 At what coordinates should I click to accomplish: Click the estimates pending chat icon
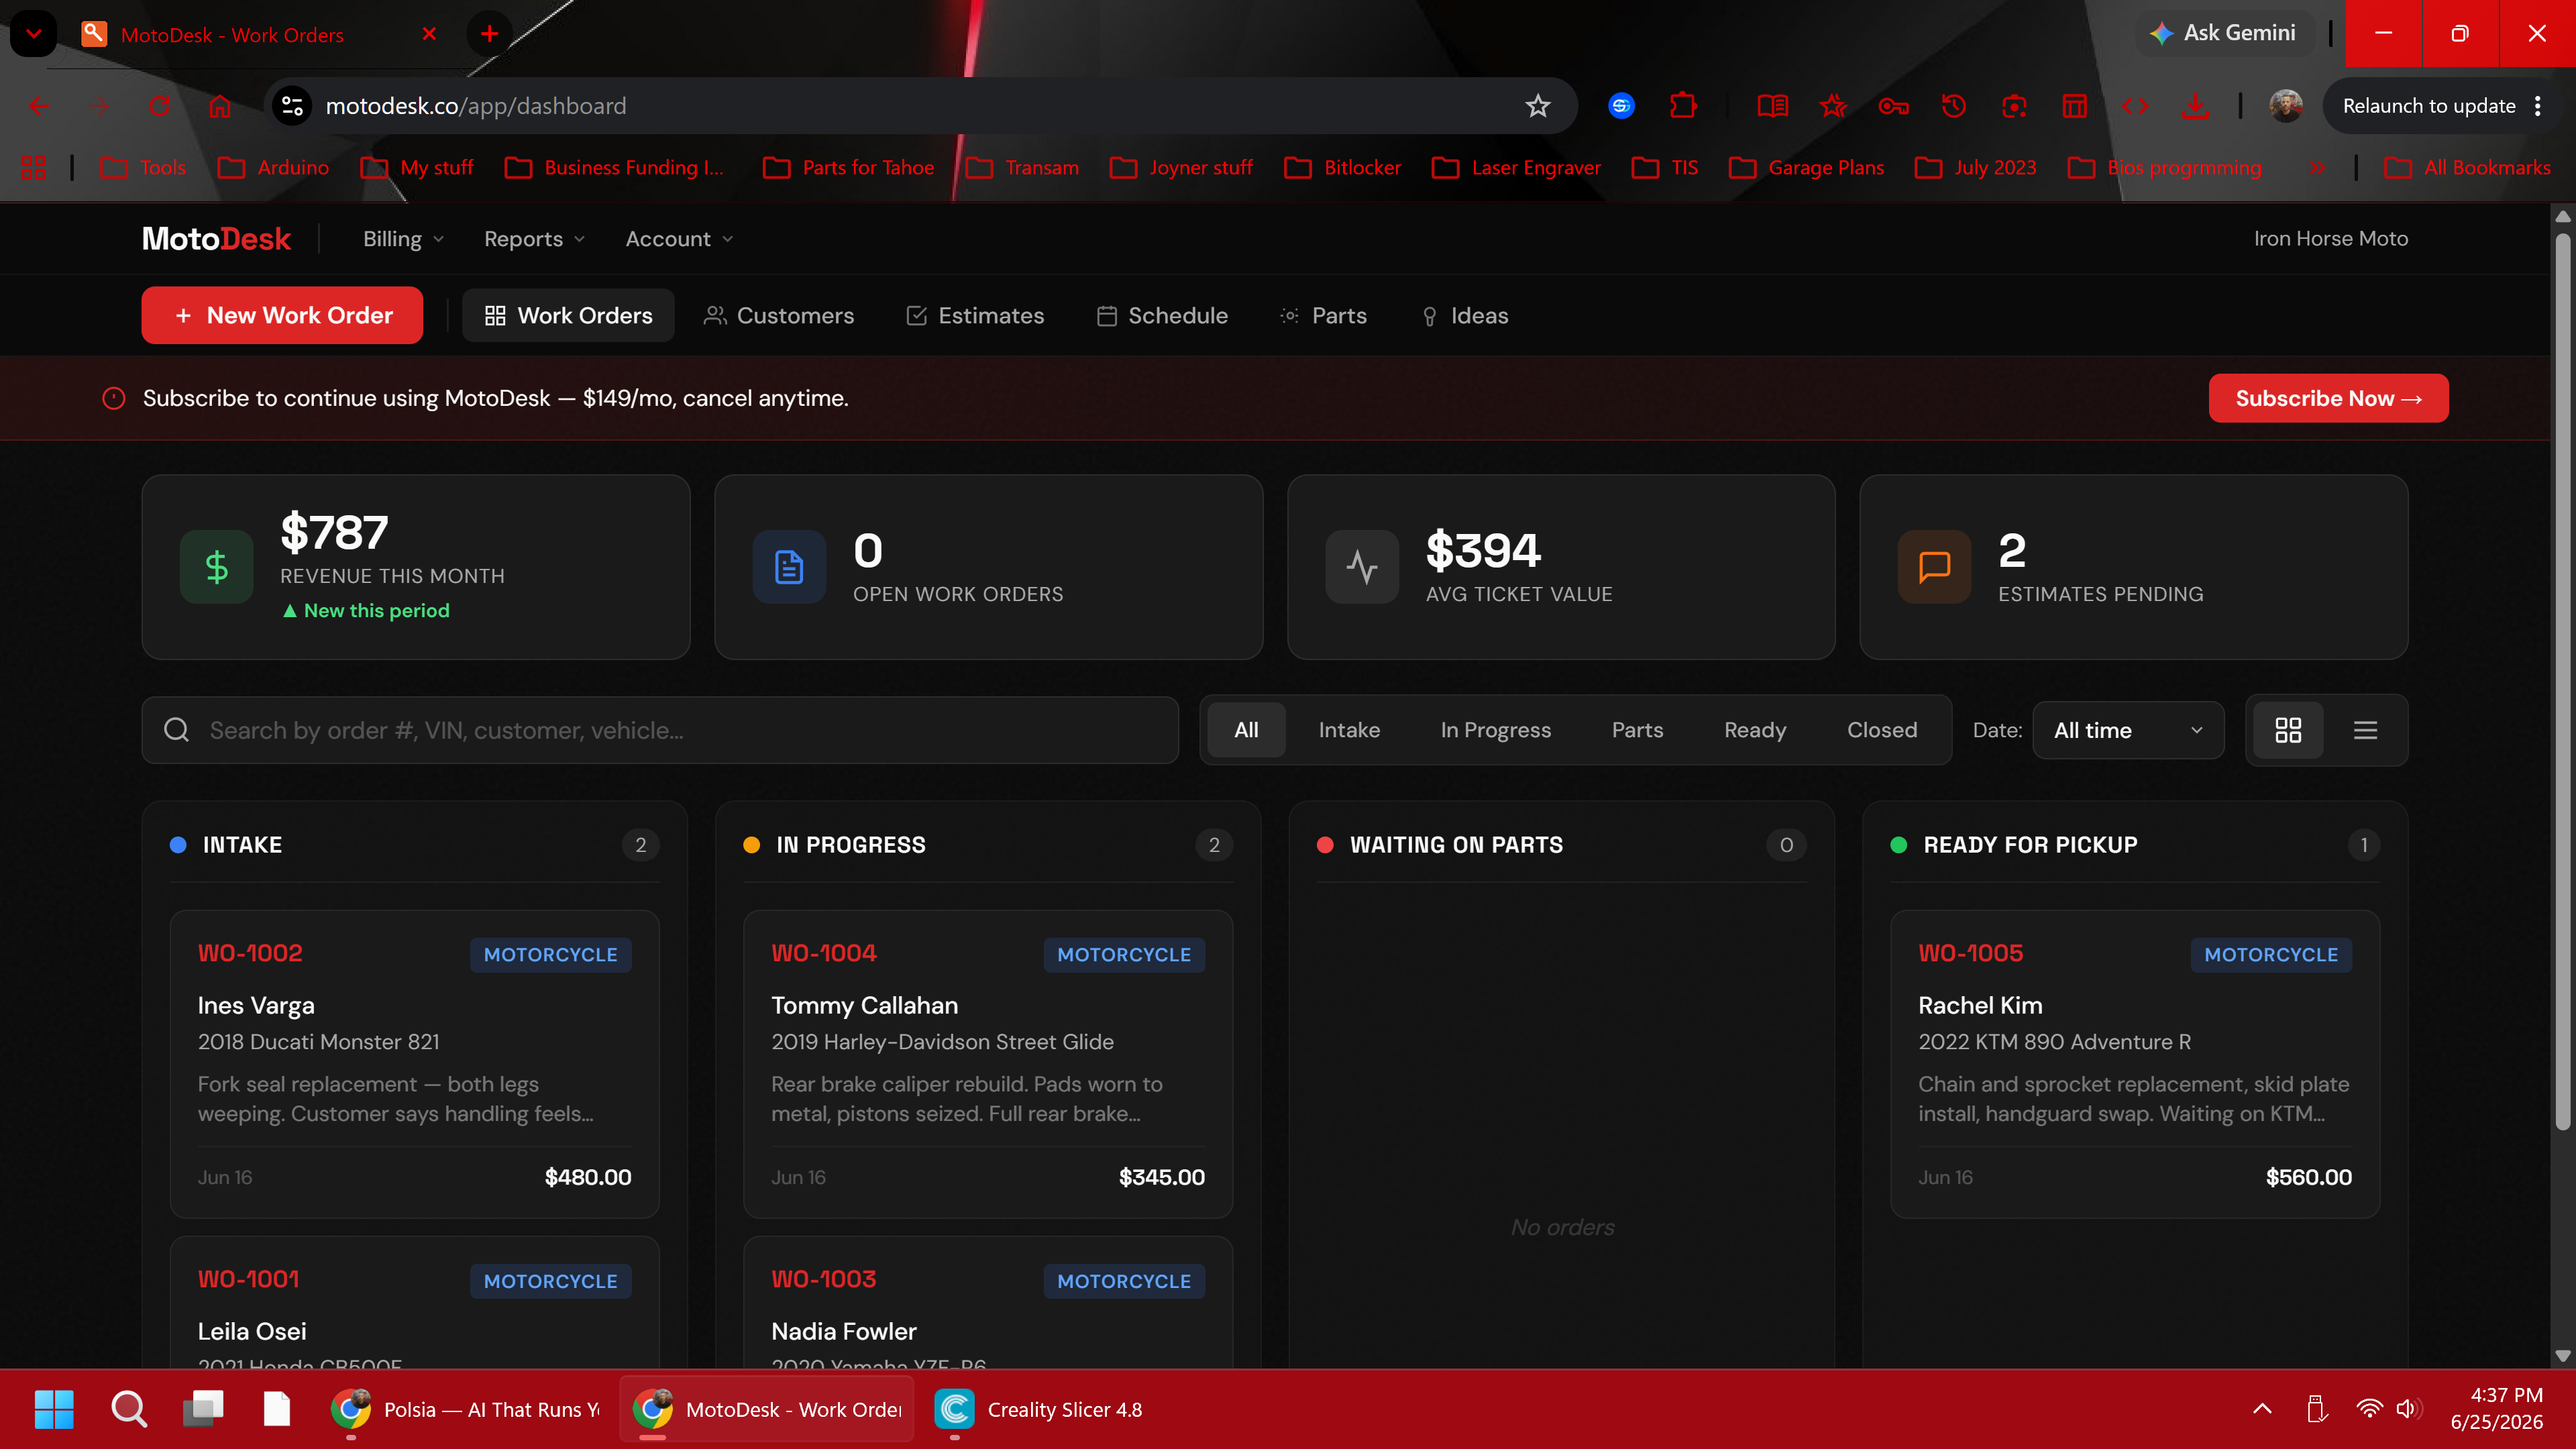tap(1935, 567)
